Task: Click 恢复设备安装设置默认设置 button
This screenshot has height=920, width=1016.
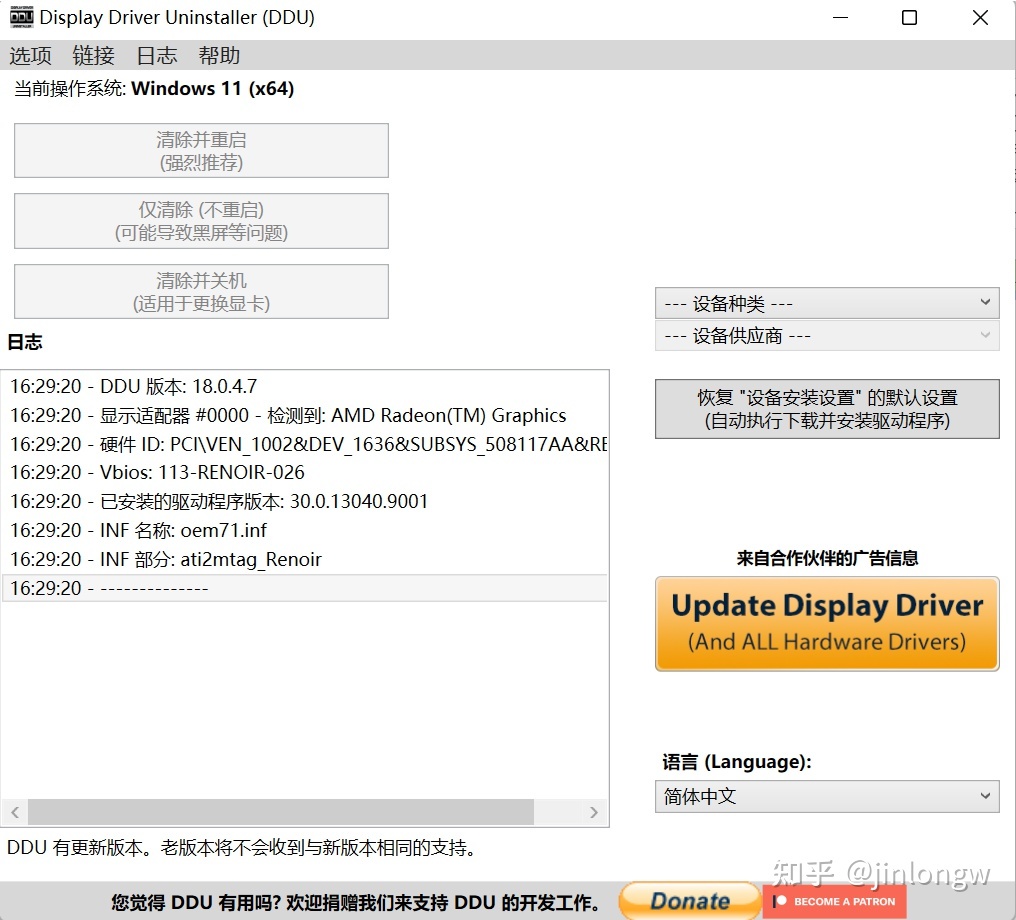Action: (x=827, y=409)
